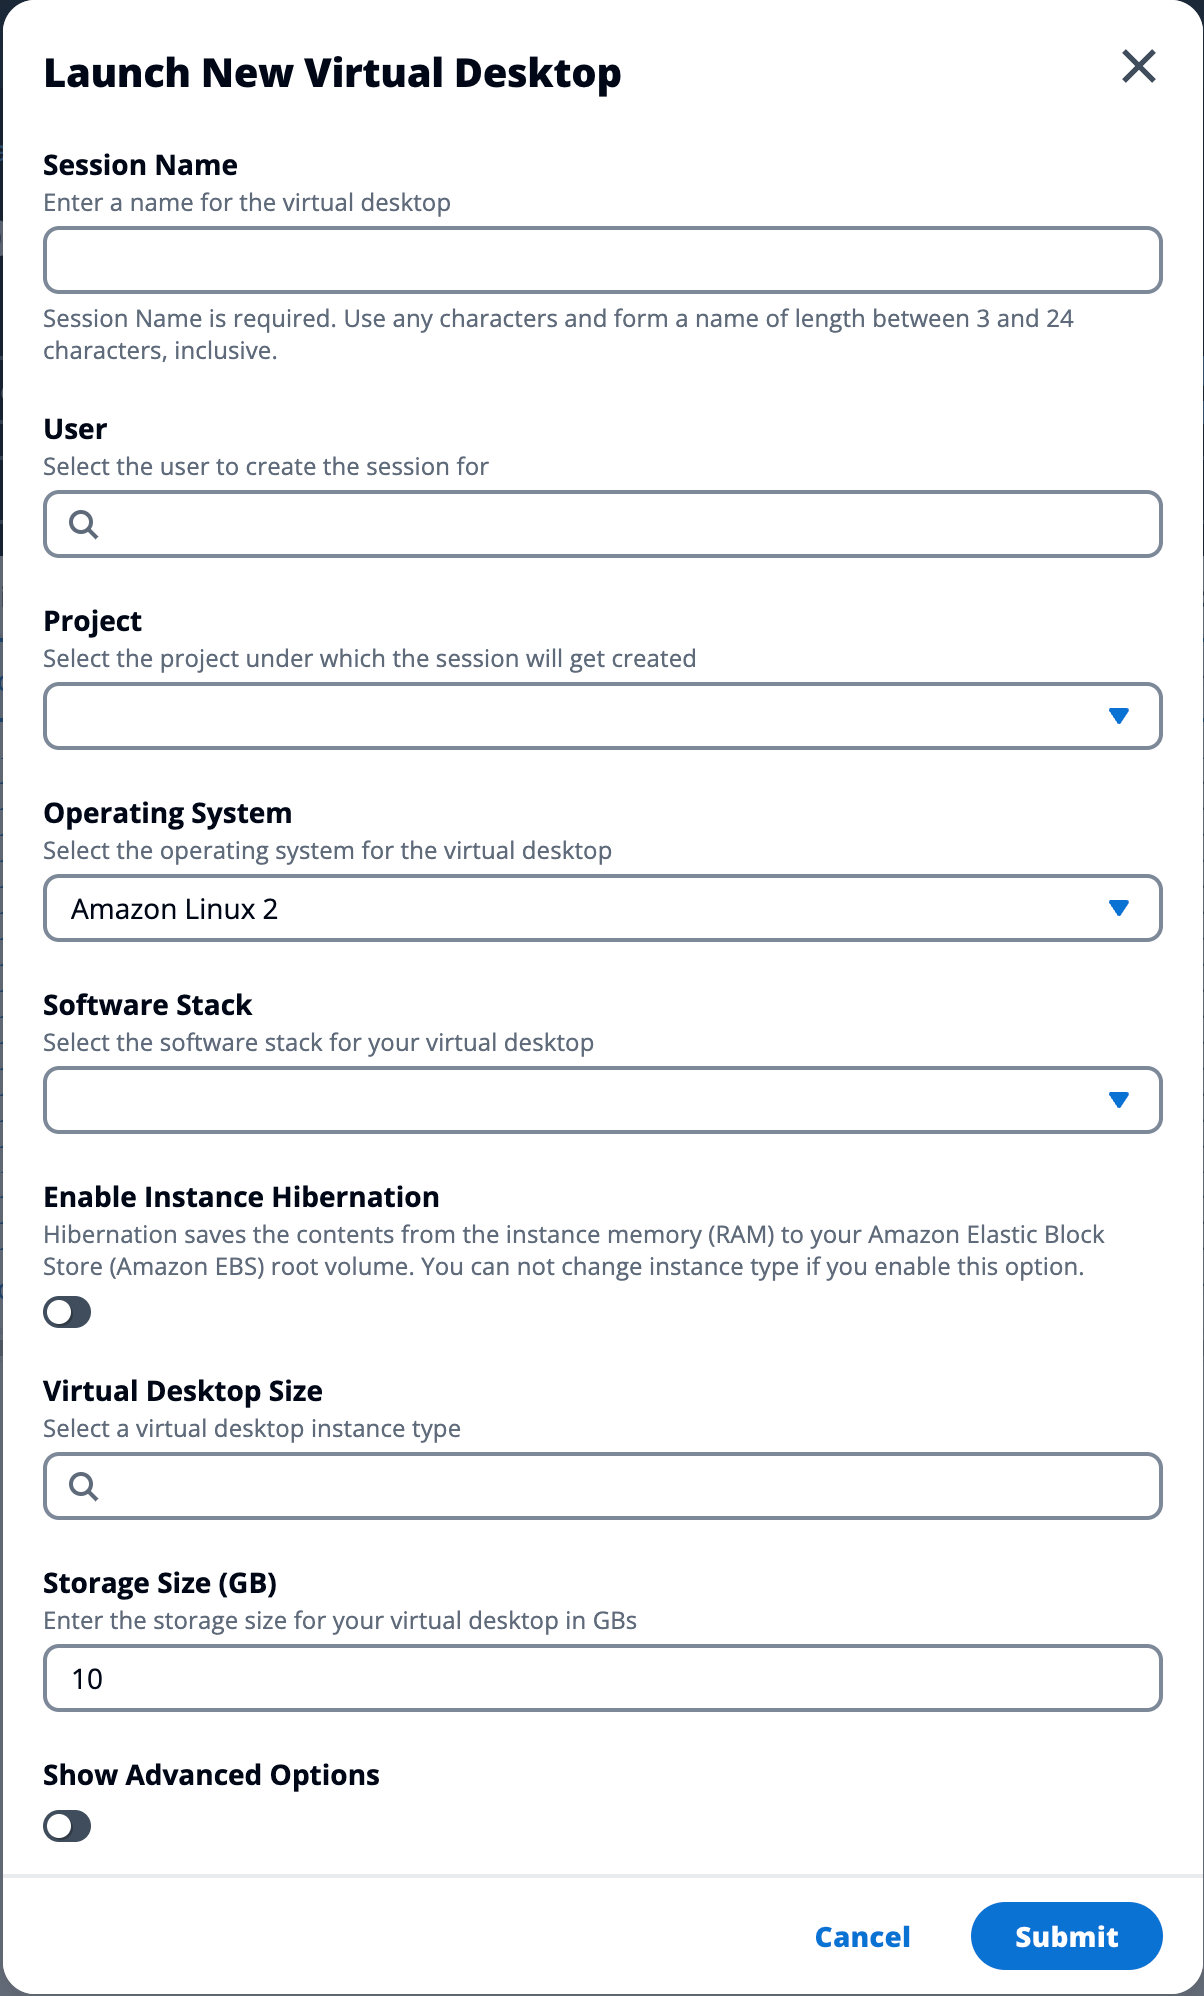Click the arrow icon on the Operating System selector
1204x1996 pixels.
click(1118, 908)
